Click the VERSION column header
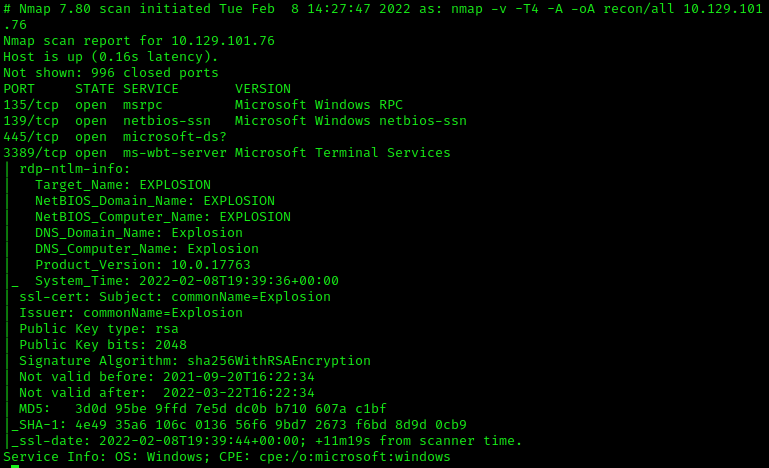This screenshot has width=769, height=468. click(262, 89)
